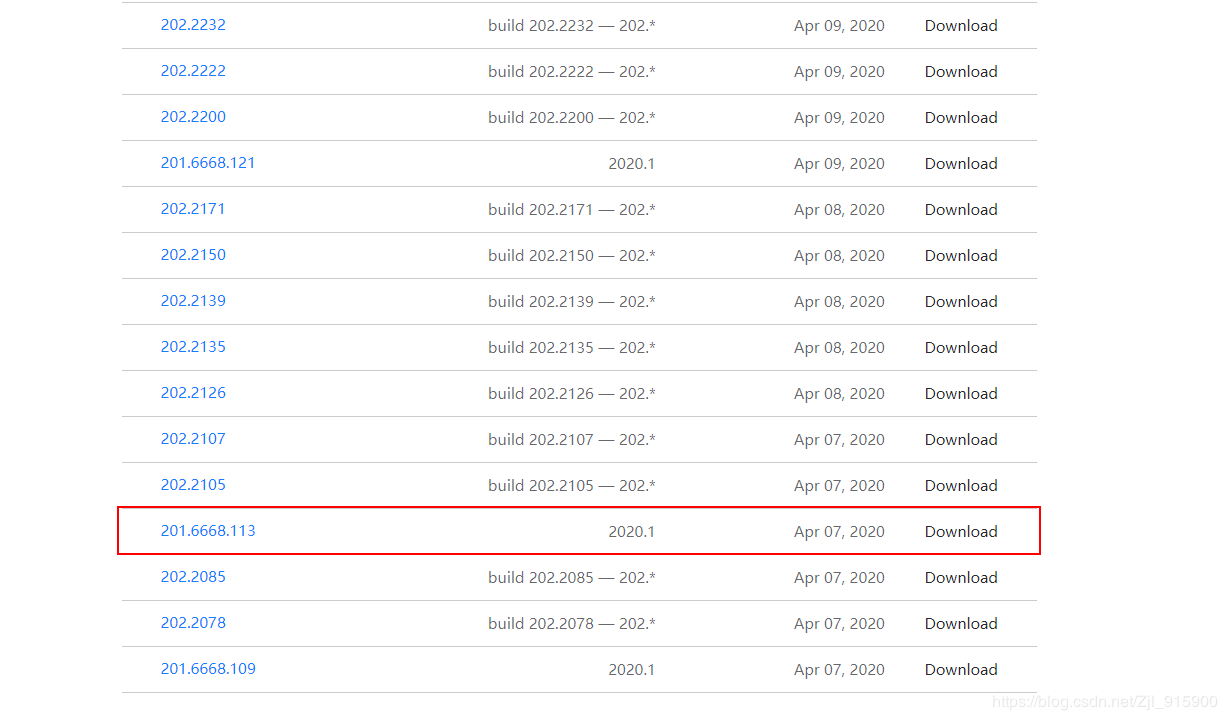Open highlighted version 201.6668.113 link
This screenshot has height=720, width=1227.
click(x=208, y=531)
